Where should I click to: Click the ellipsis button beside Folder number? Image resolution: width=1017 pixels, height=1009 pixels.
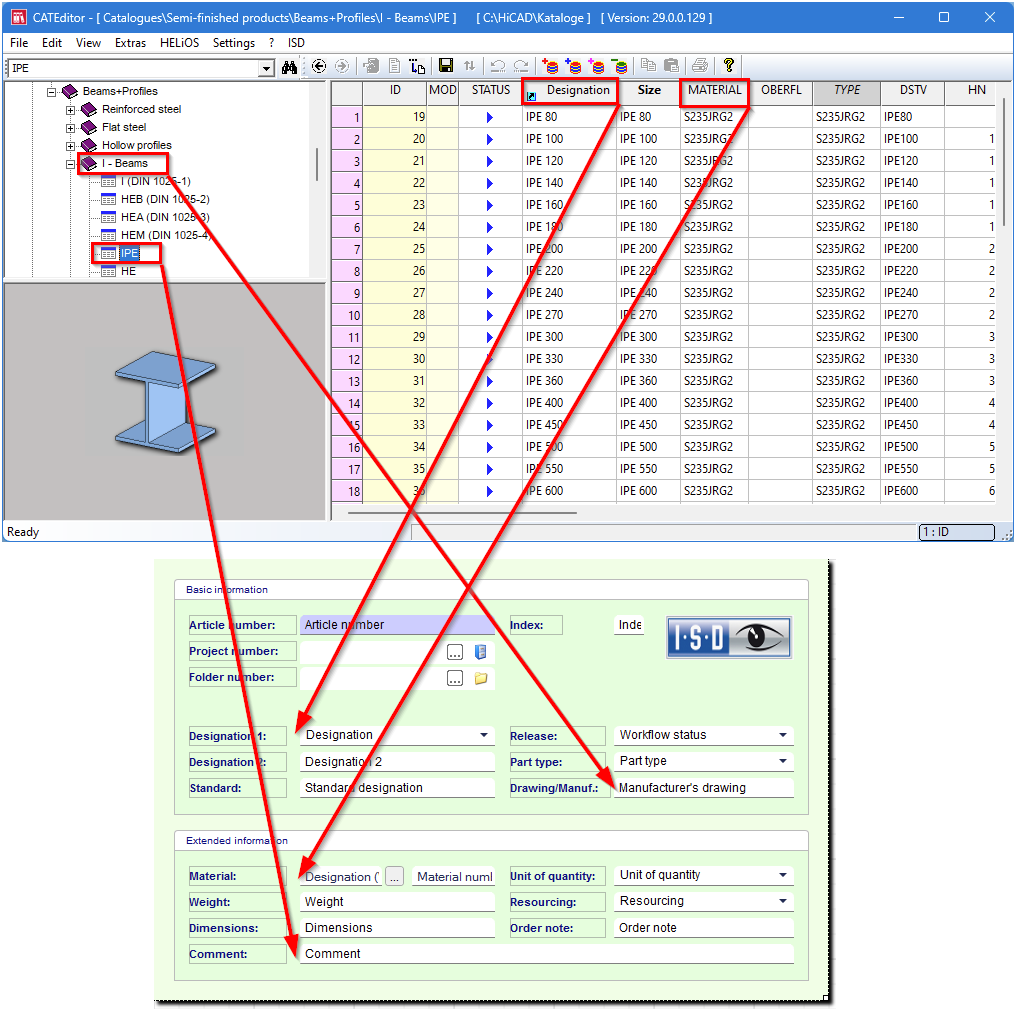pos(455,679)
